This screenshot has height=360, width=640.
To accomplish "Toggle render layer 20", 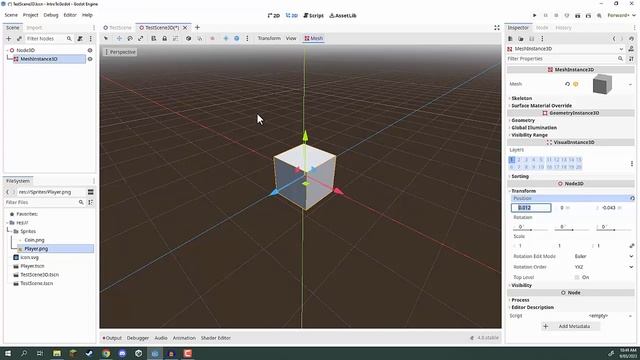I will coord(579,167).
